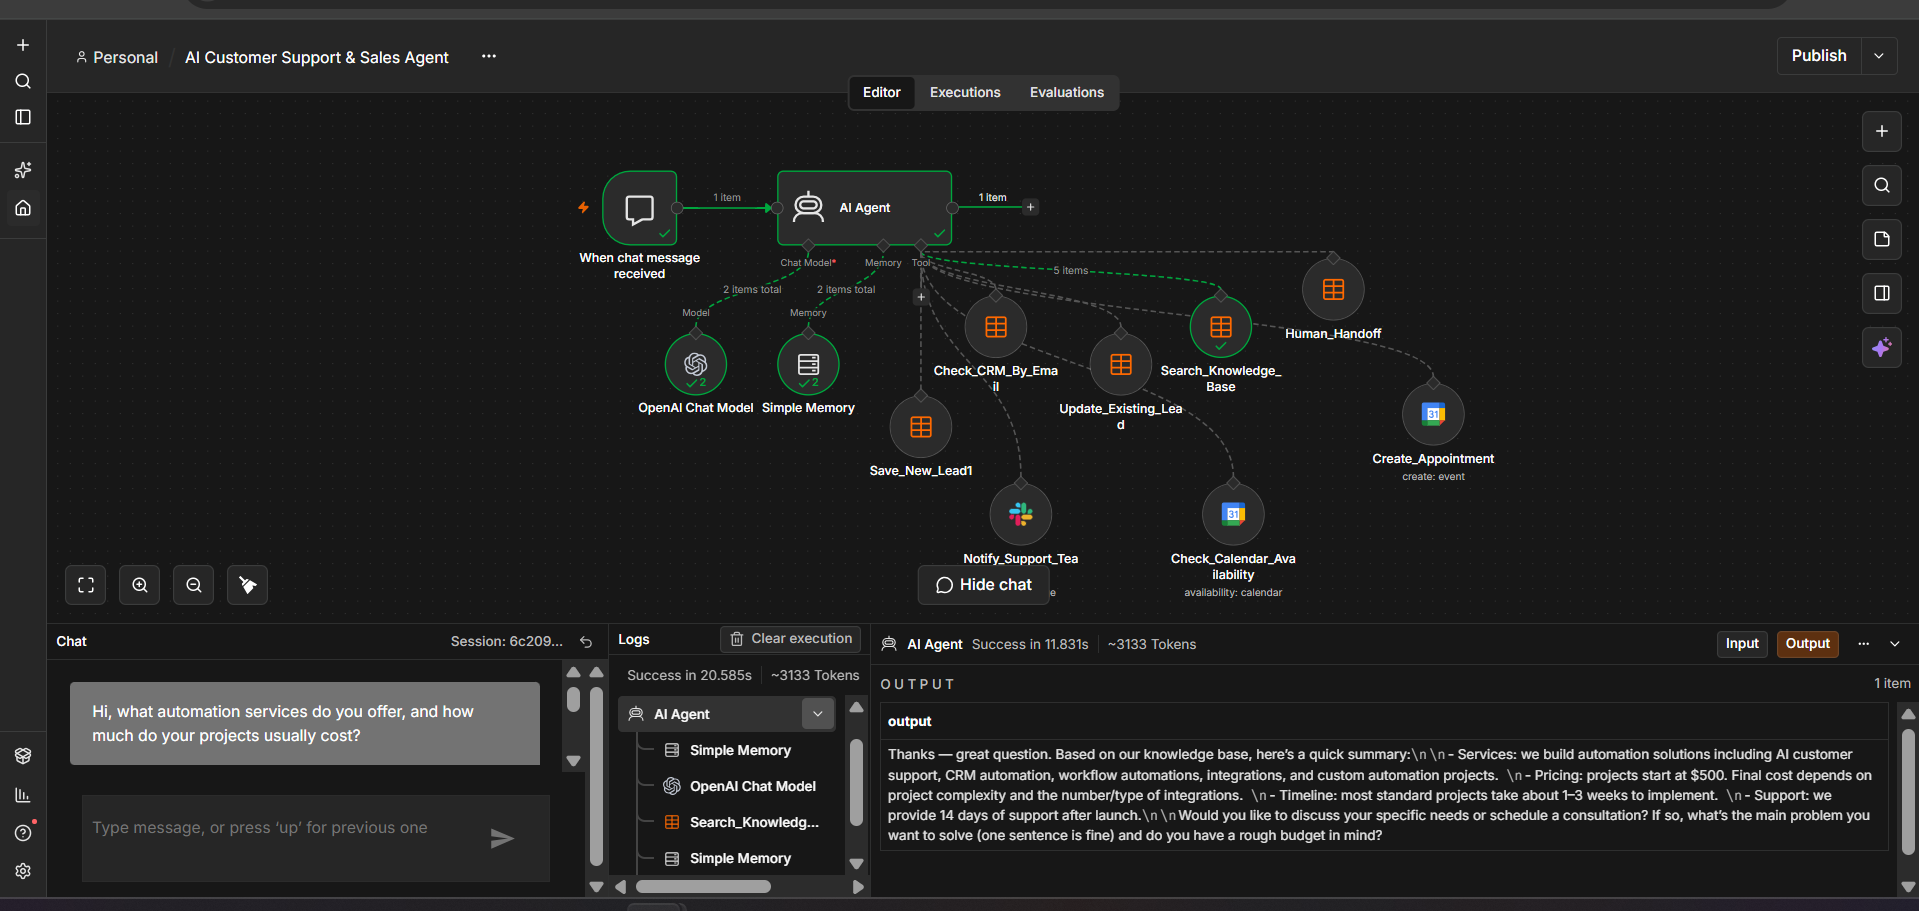Select Search_Knowledg... log entry
The width and height of the screenshot is (1919, 911).
(741, 822)
